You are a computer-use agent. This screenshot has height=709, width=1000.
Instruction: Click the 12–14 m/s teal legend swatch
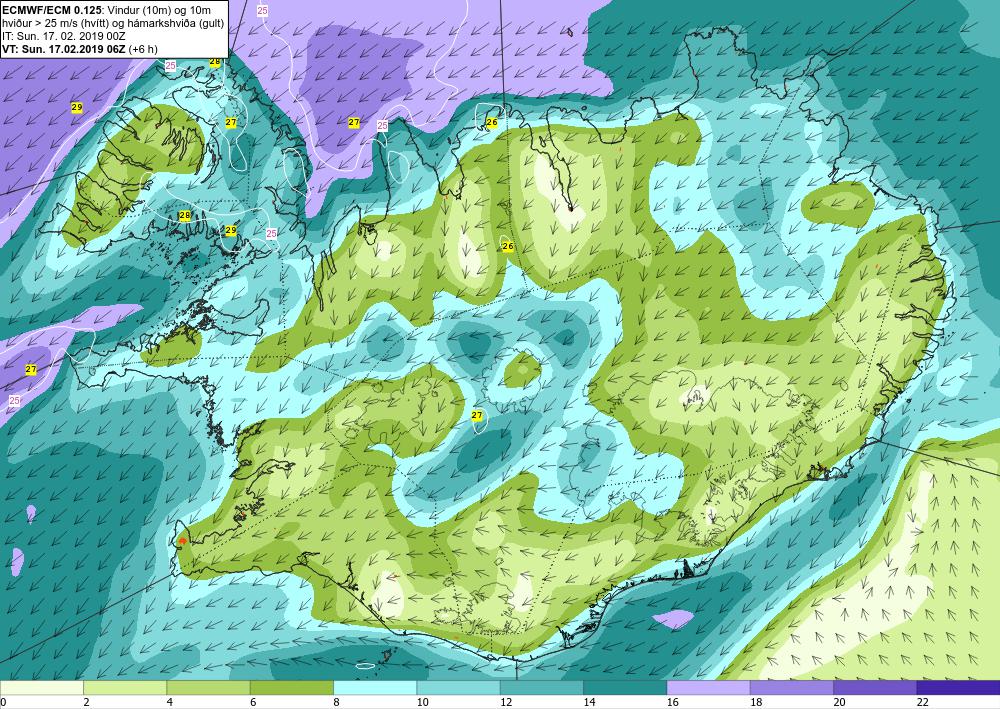541,688
